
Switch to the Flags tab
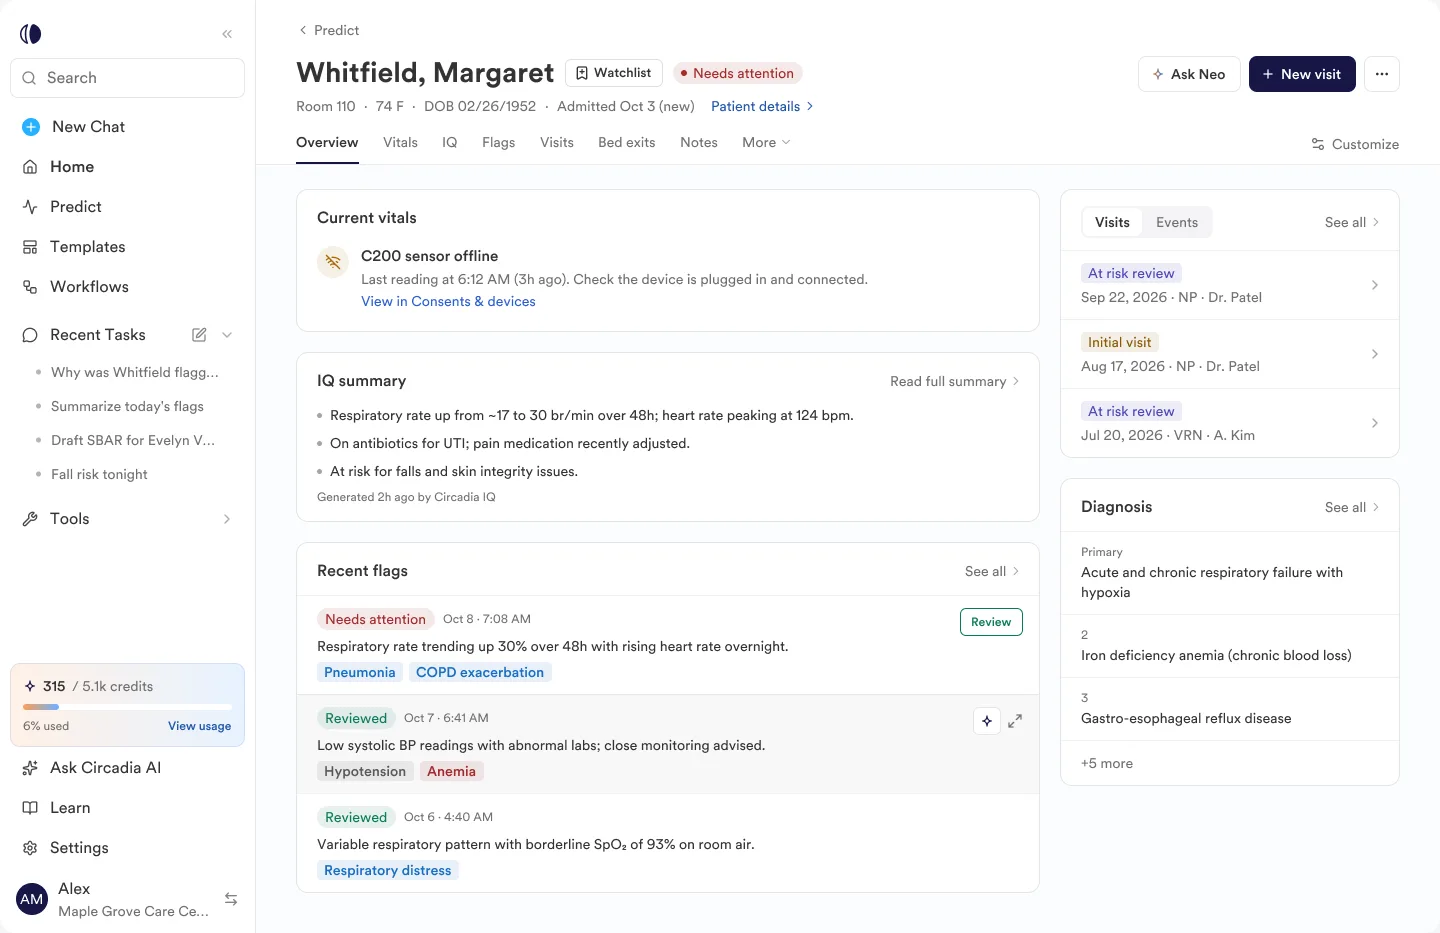coord(498,142)
